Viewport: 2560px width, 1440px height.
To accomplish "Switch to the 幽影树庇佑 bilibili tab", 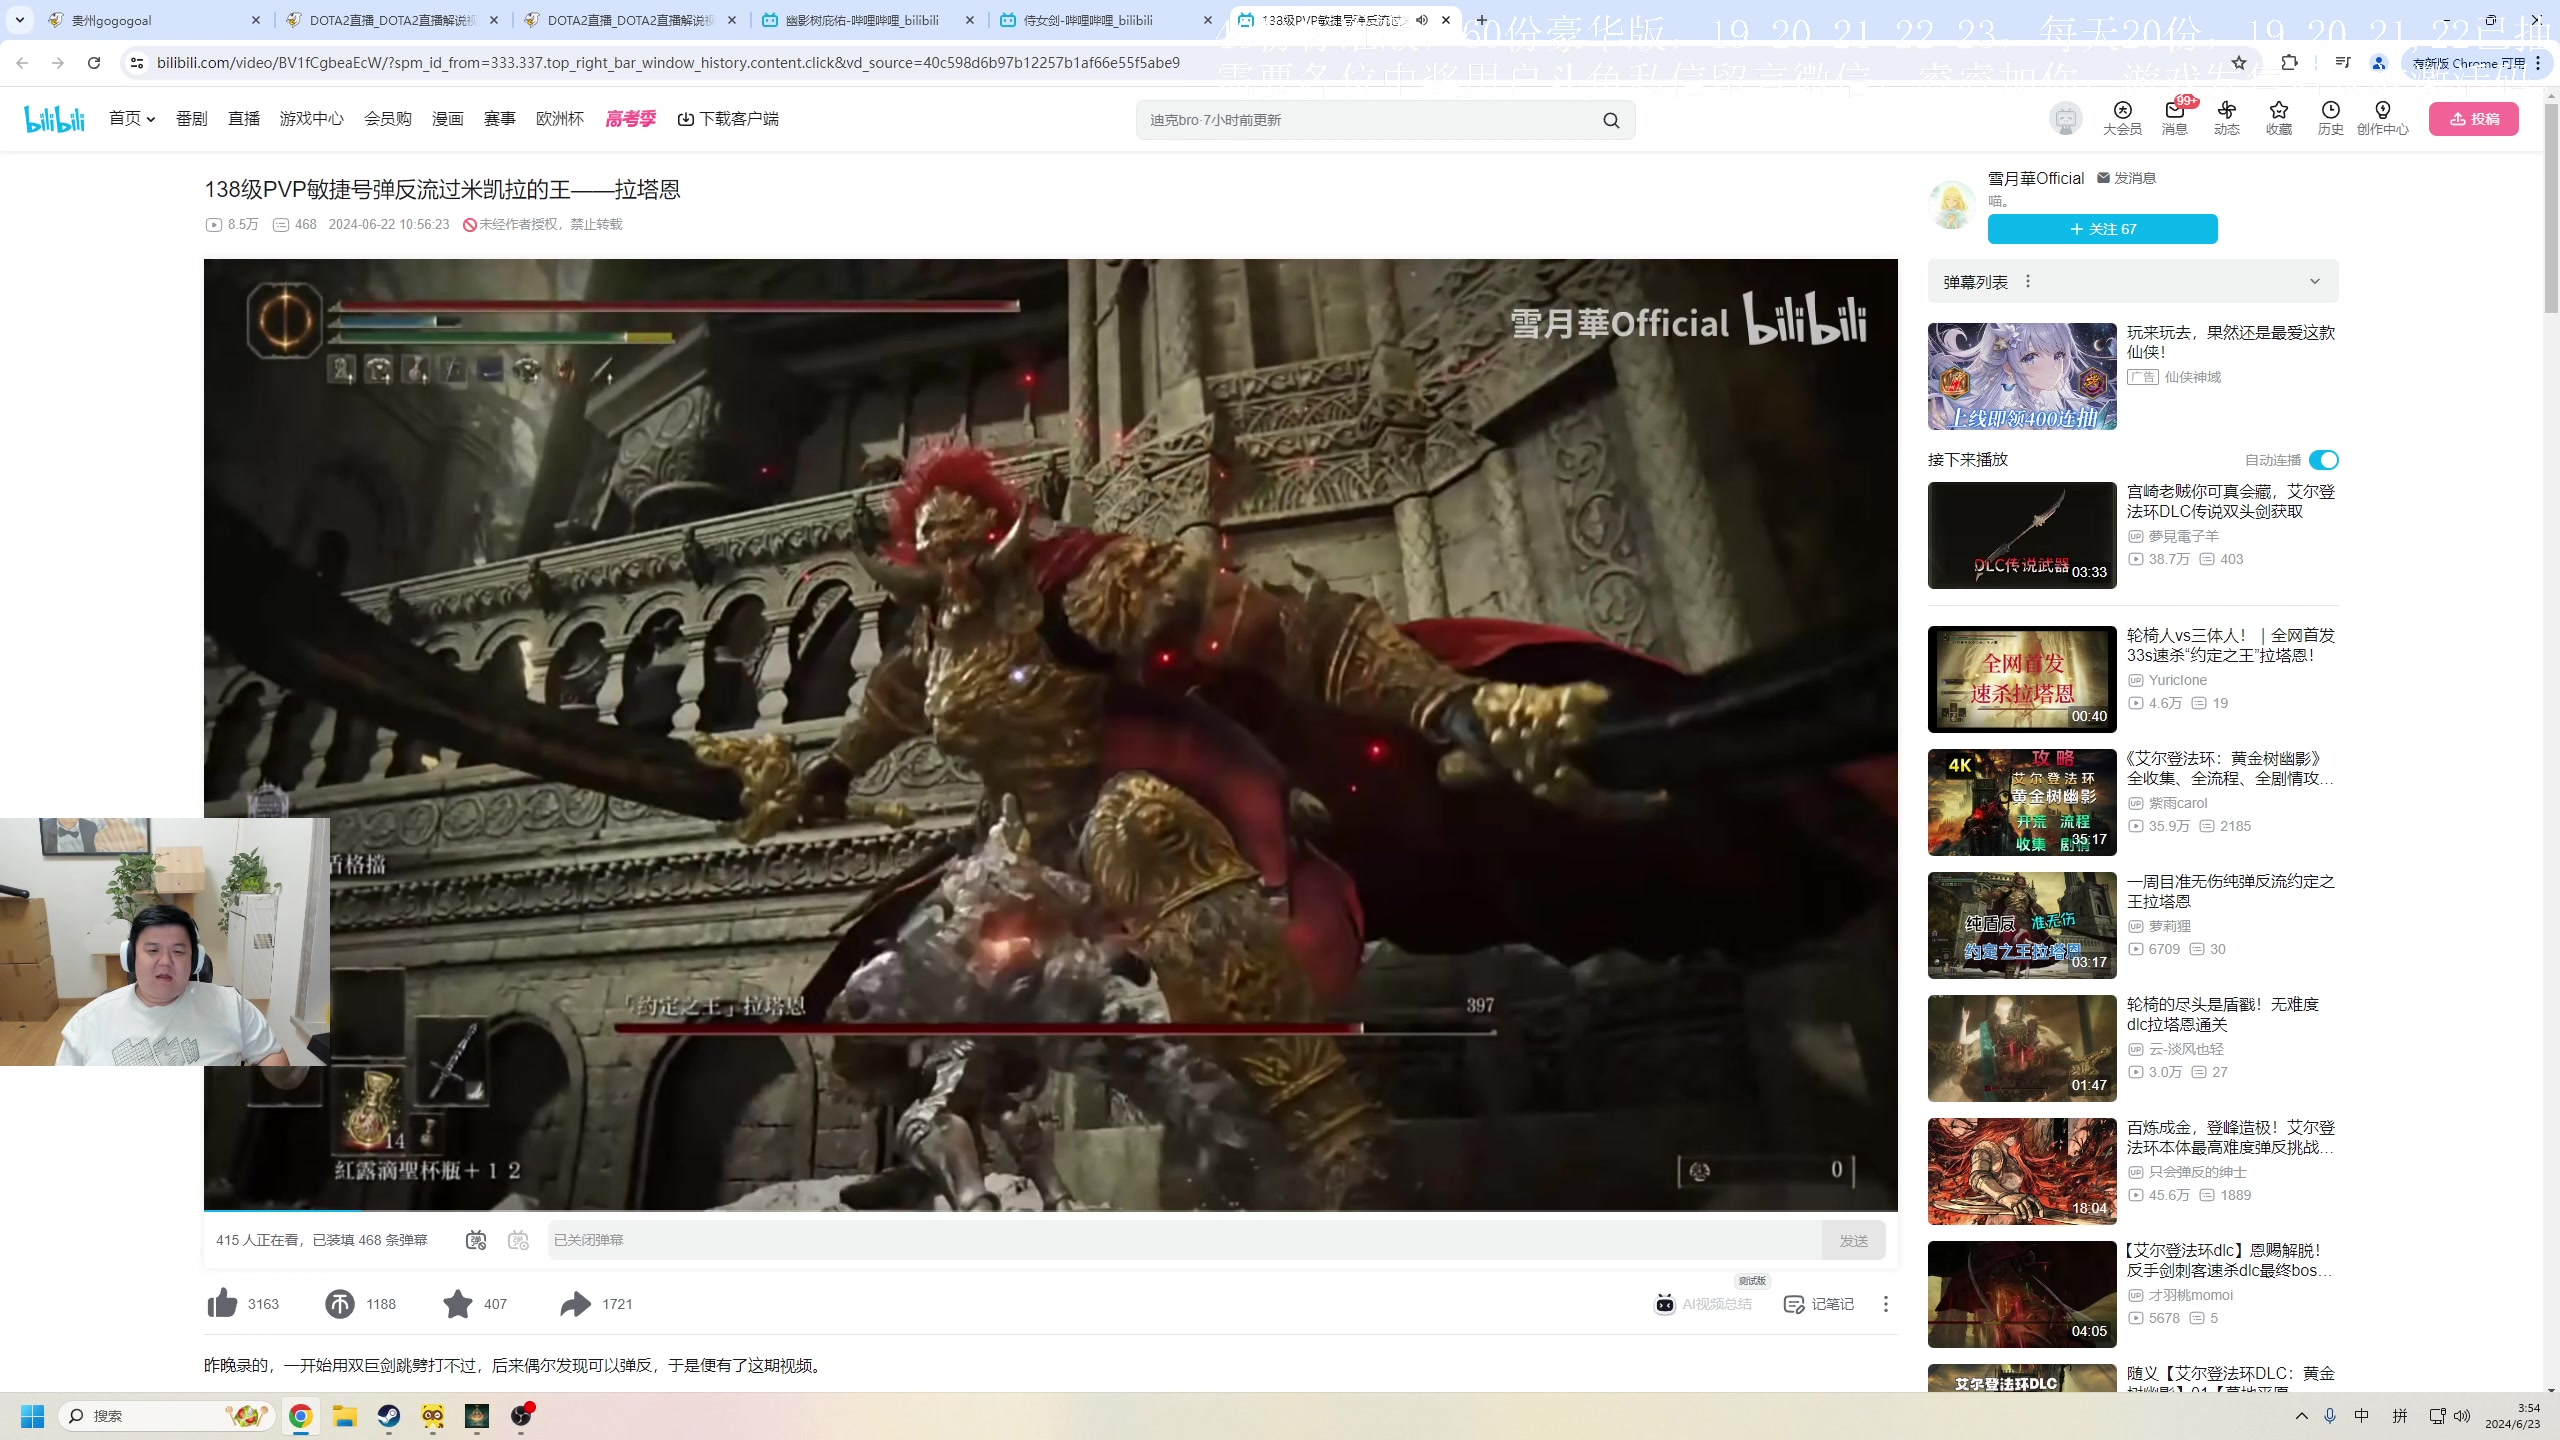I will pos(868,20).
